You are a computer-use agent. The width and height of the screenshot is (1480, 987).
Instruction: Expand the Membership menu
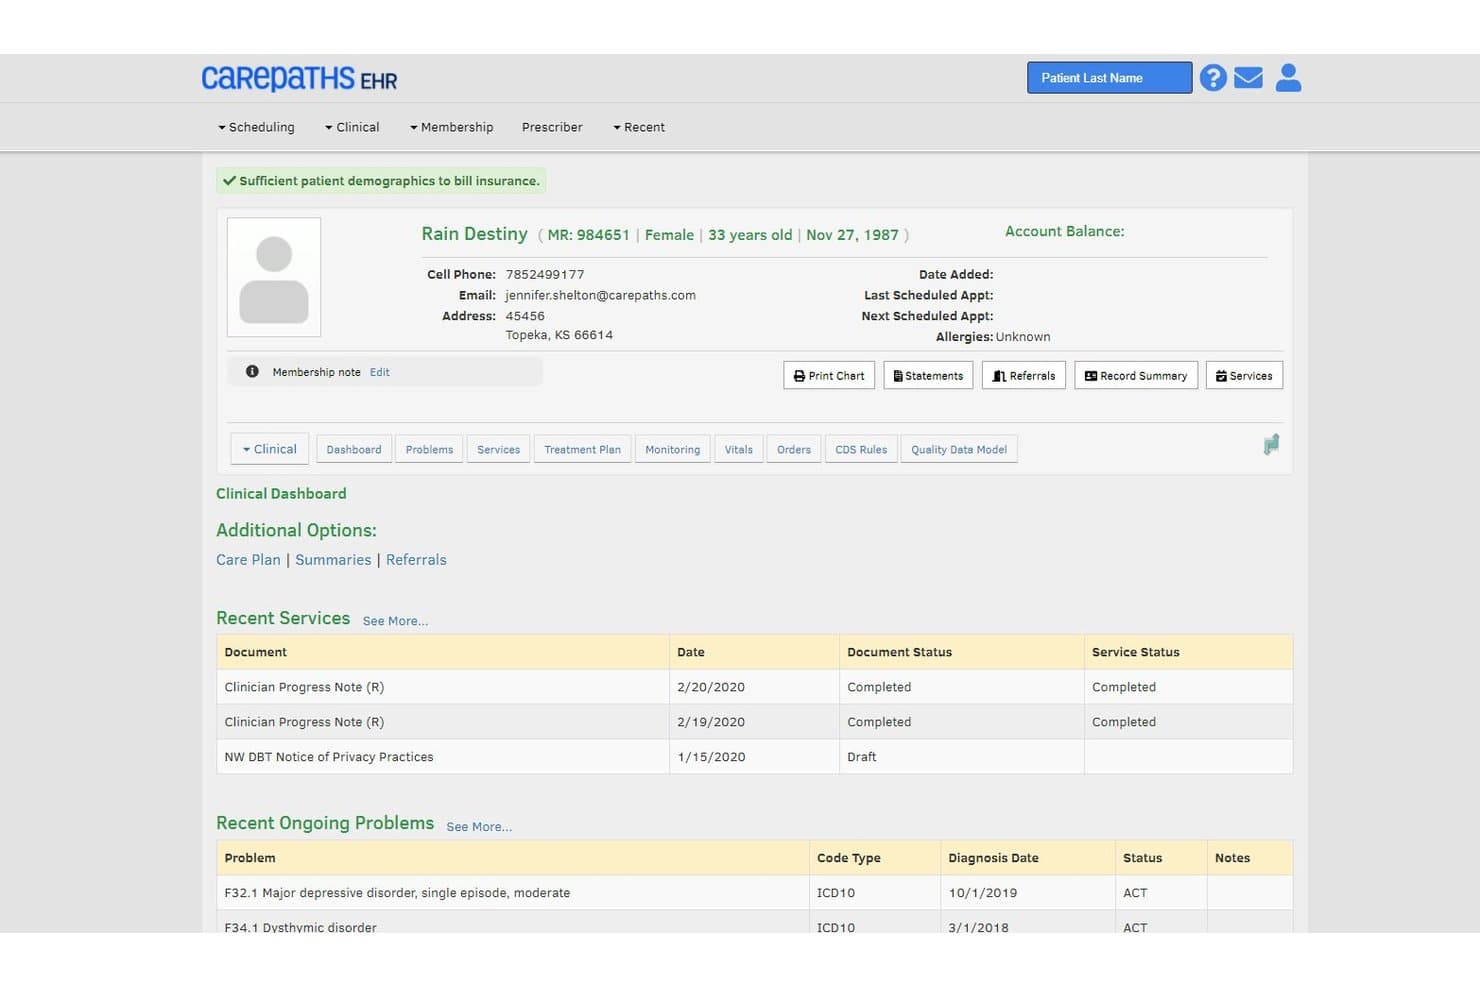tap(451, 127)
